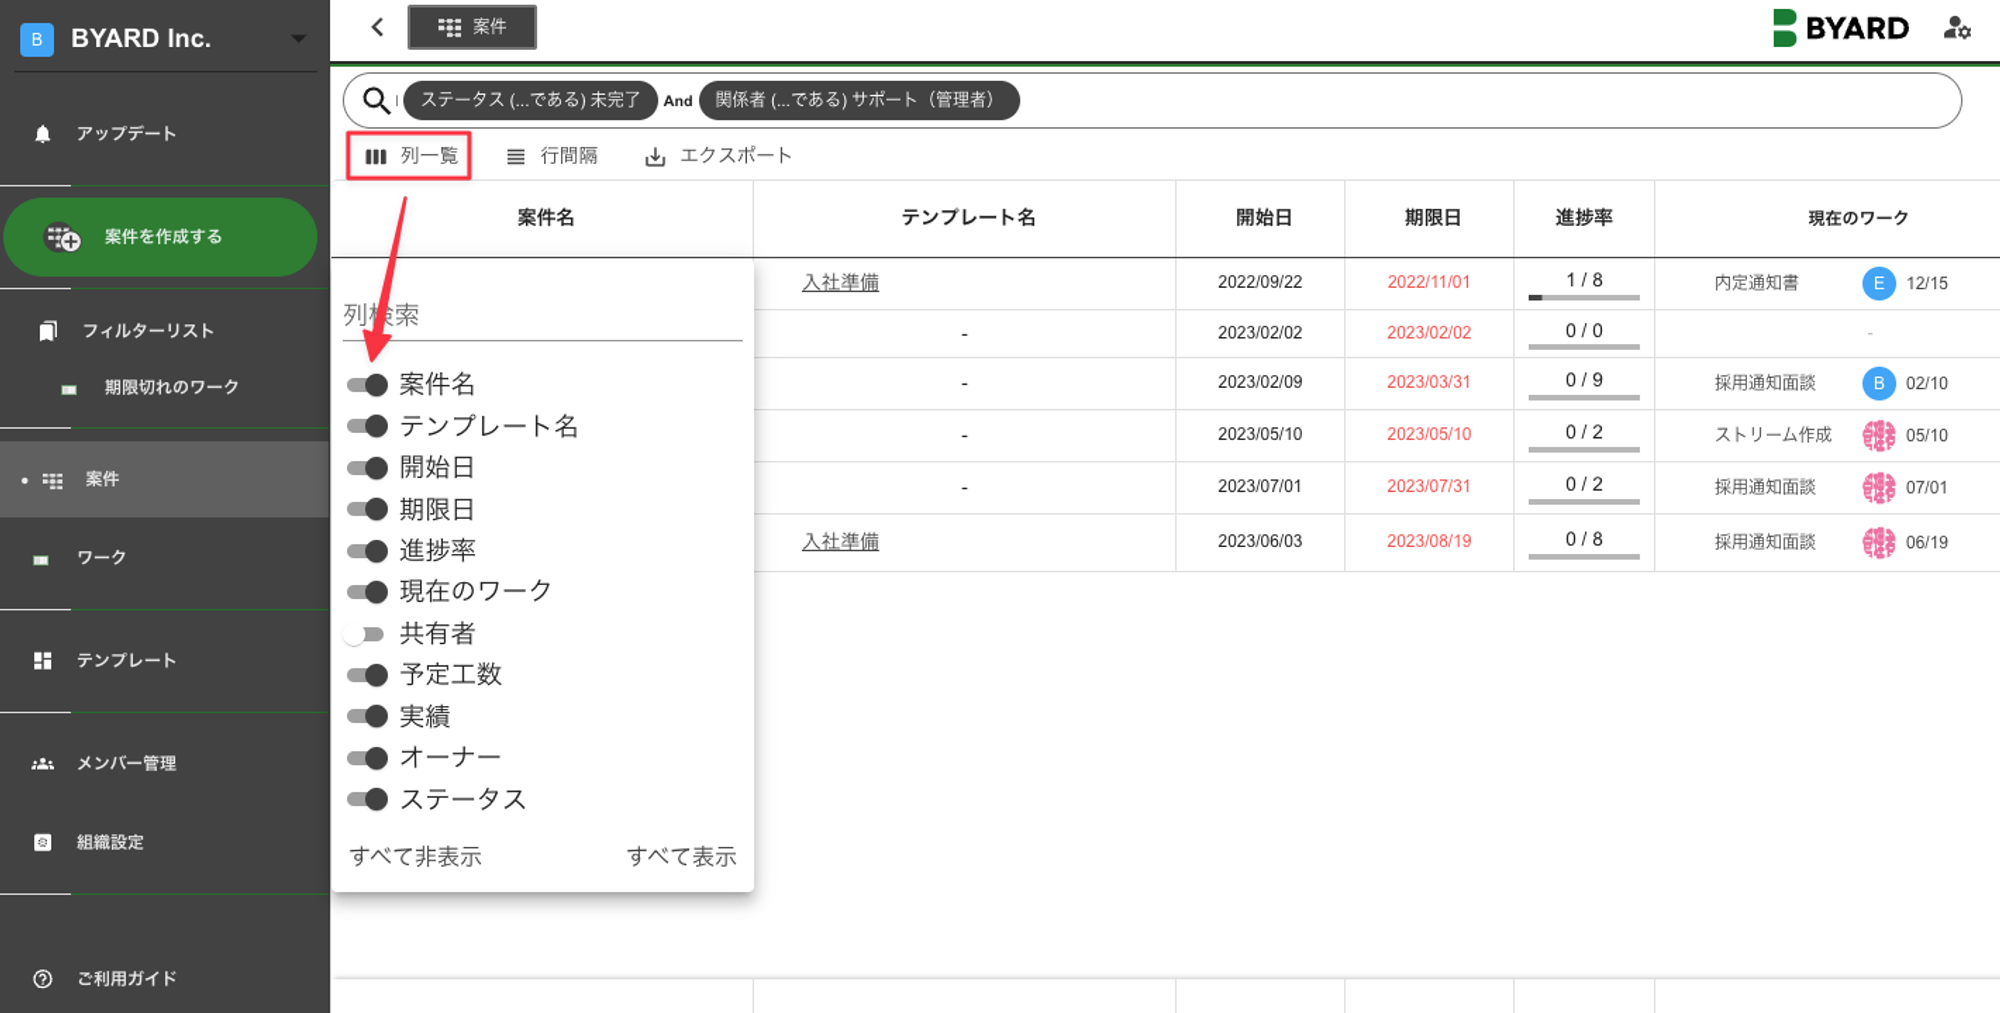Click the search magnifier icon
Image resolution: width=2000 pixels, height=1013 pixels.
click(x=376, y=100)
